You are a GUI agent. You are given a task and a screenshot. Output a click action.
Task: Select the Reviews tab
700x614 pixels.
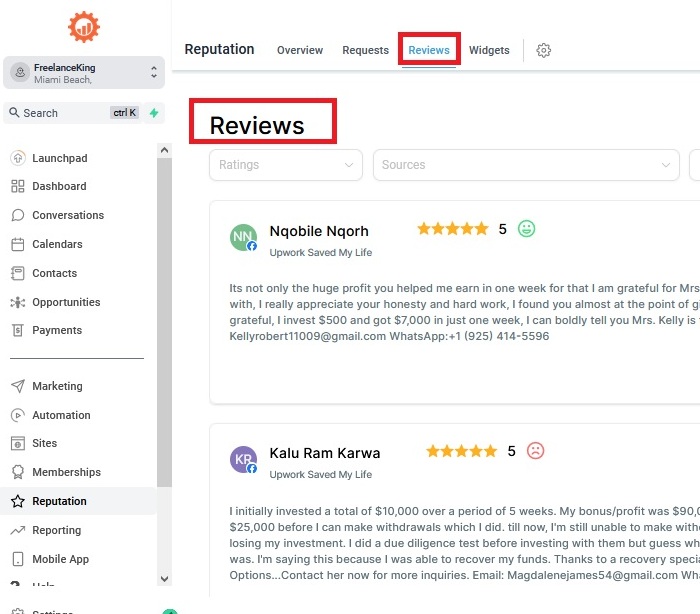(429, 50)
